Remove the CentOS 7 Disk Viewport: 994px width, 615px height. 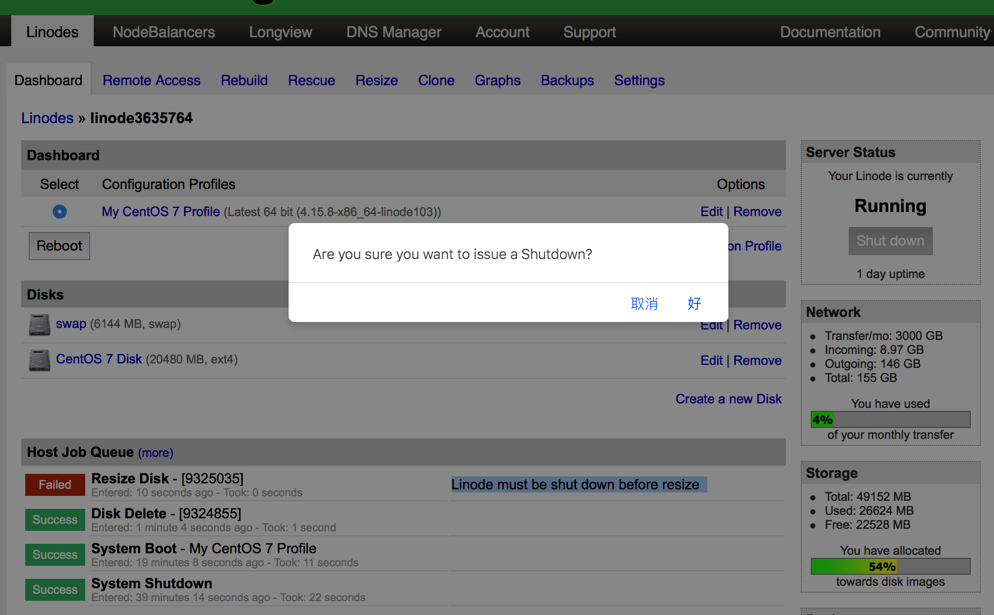click(758, 360)
